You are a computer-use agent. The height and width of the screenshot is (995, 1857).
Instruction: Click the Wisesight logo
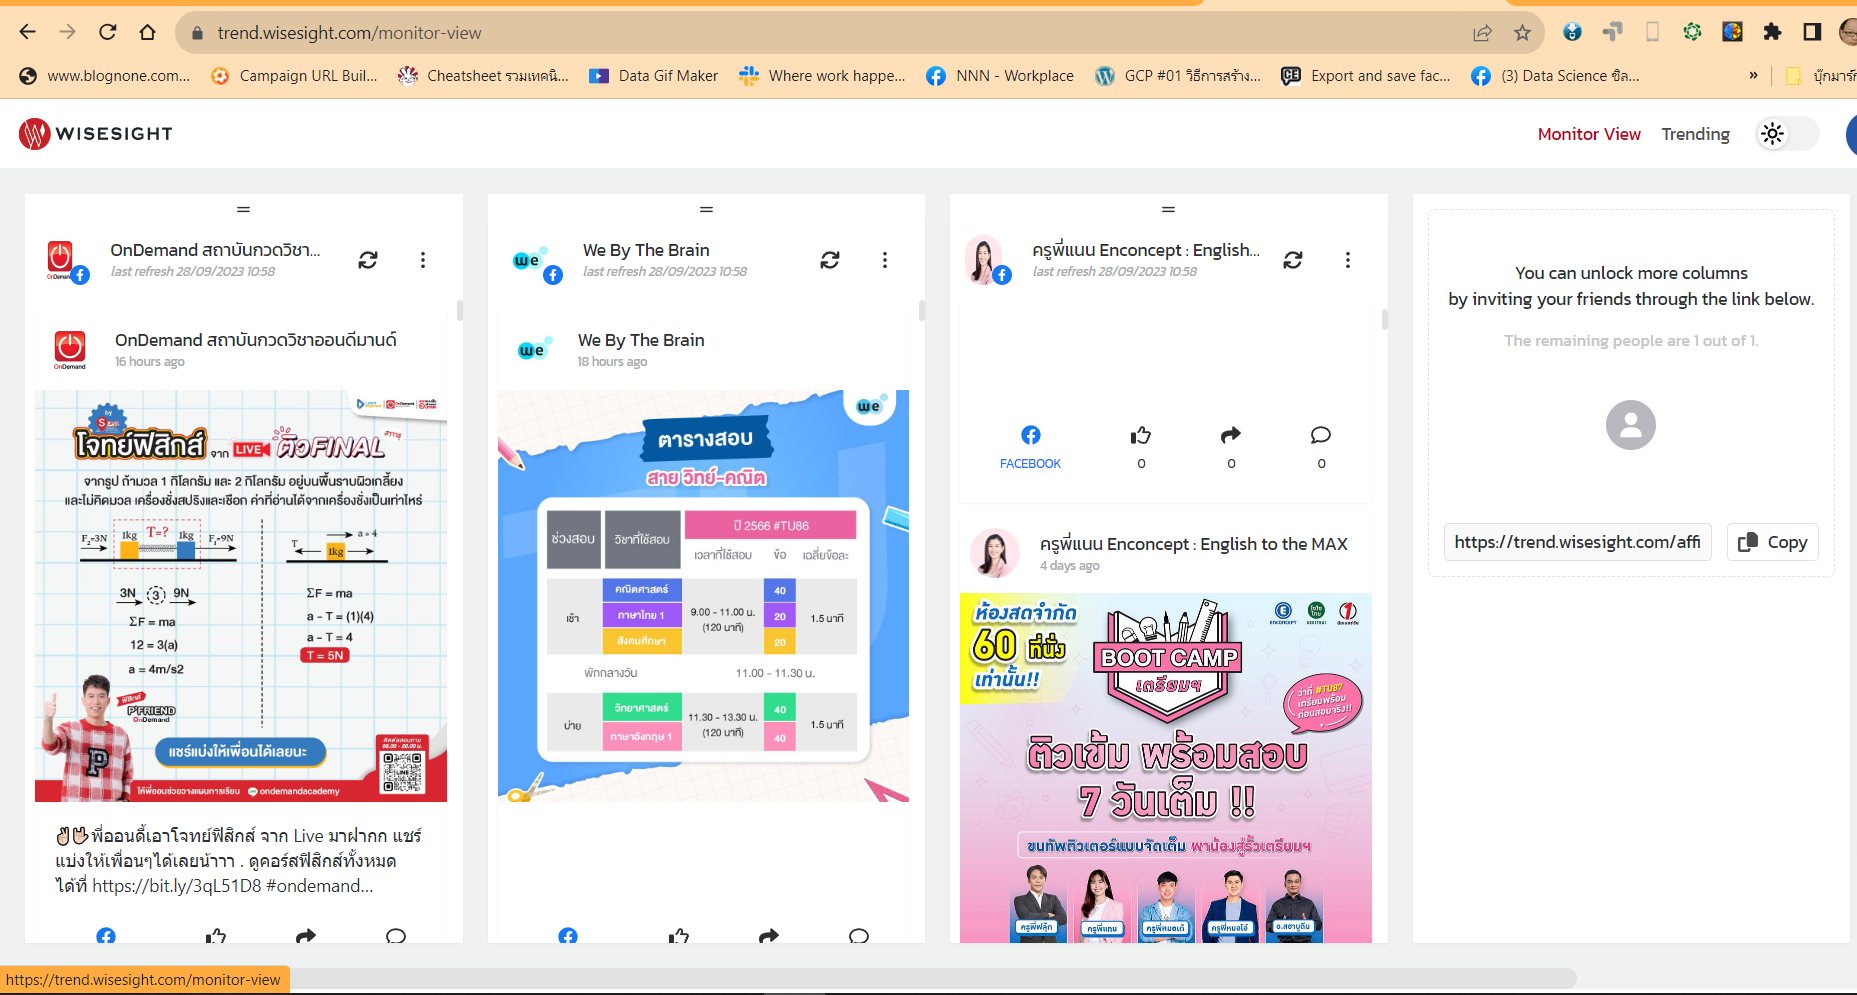coord(96,134)
